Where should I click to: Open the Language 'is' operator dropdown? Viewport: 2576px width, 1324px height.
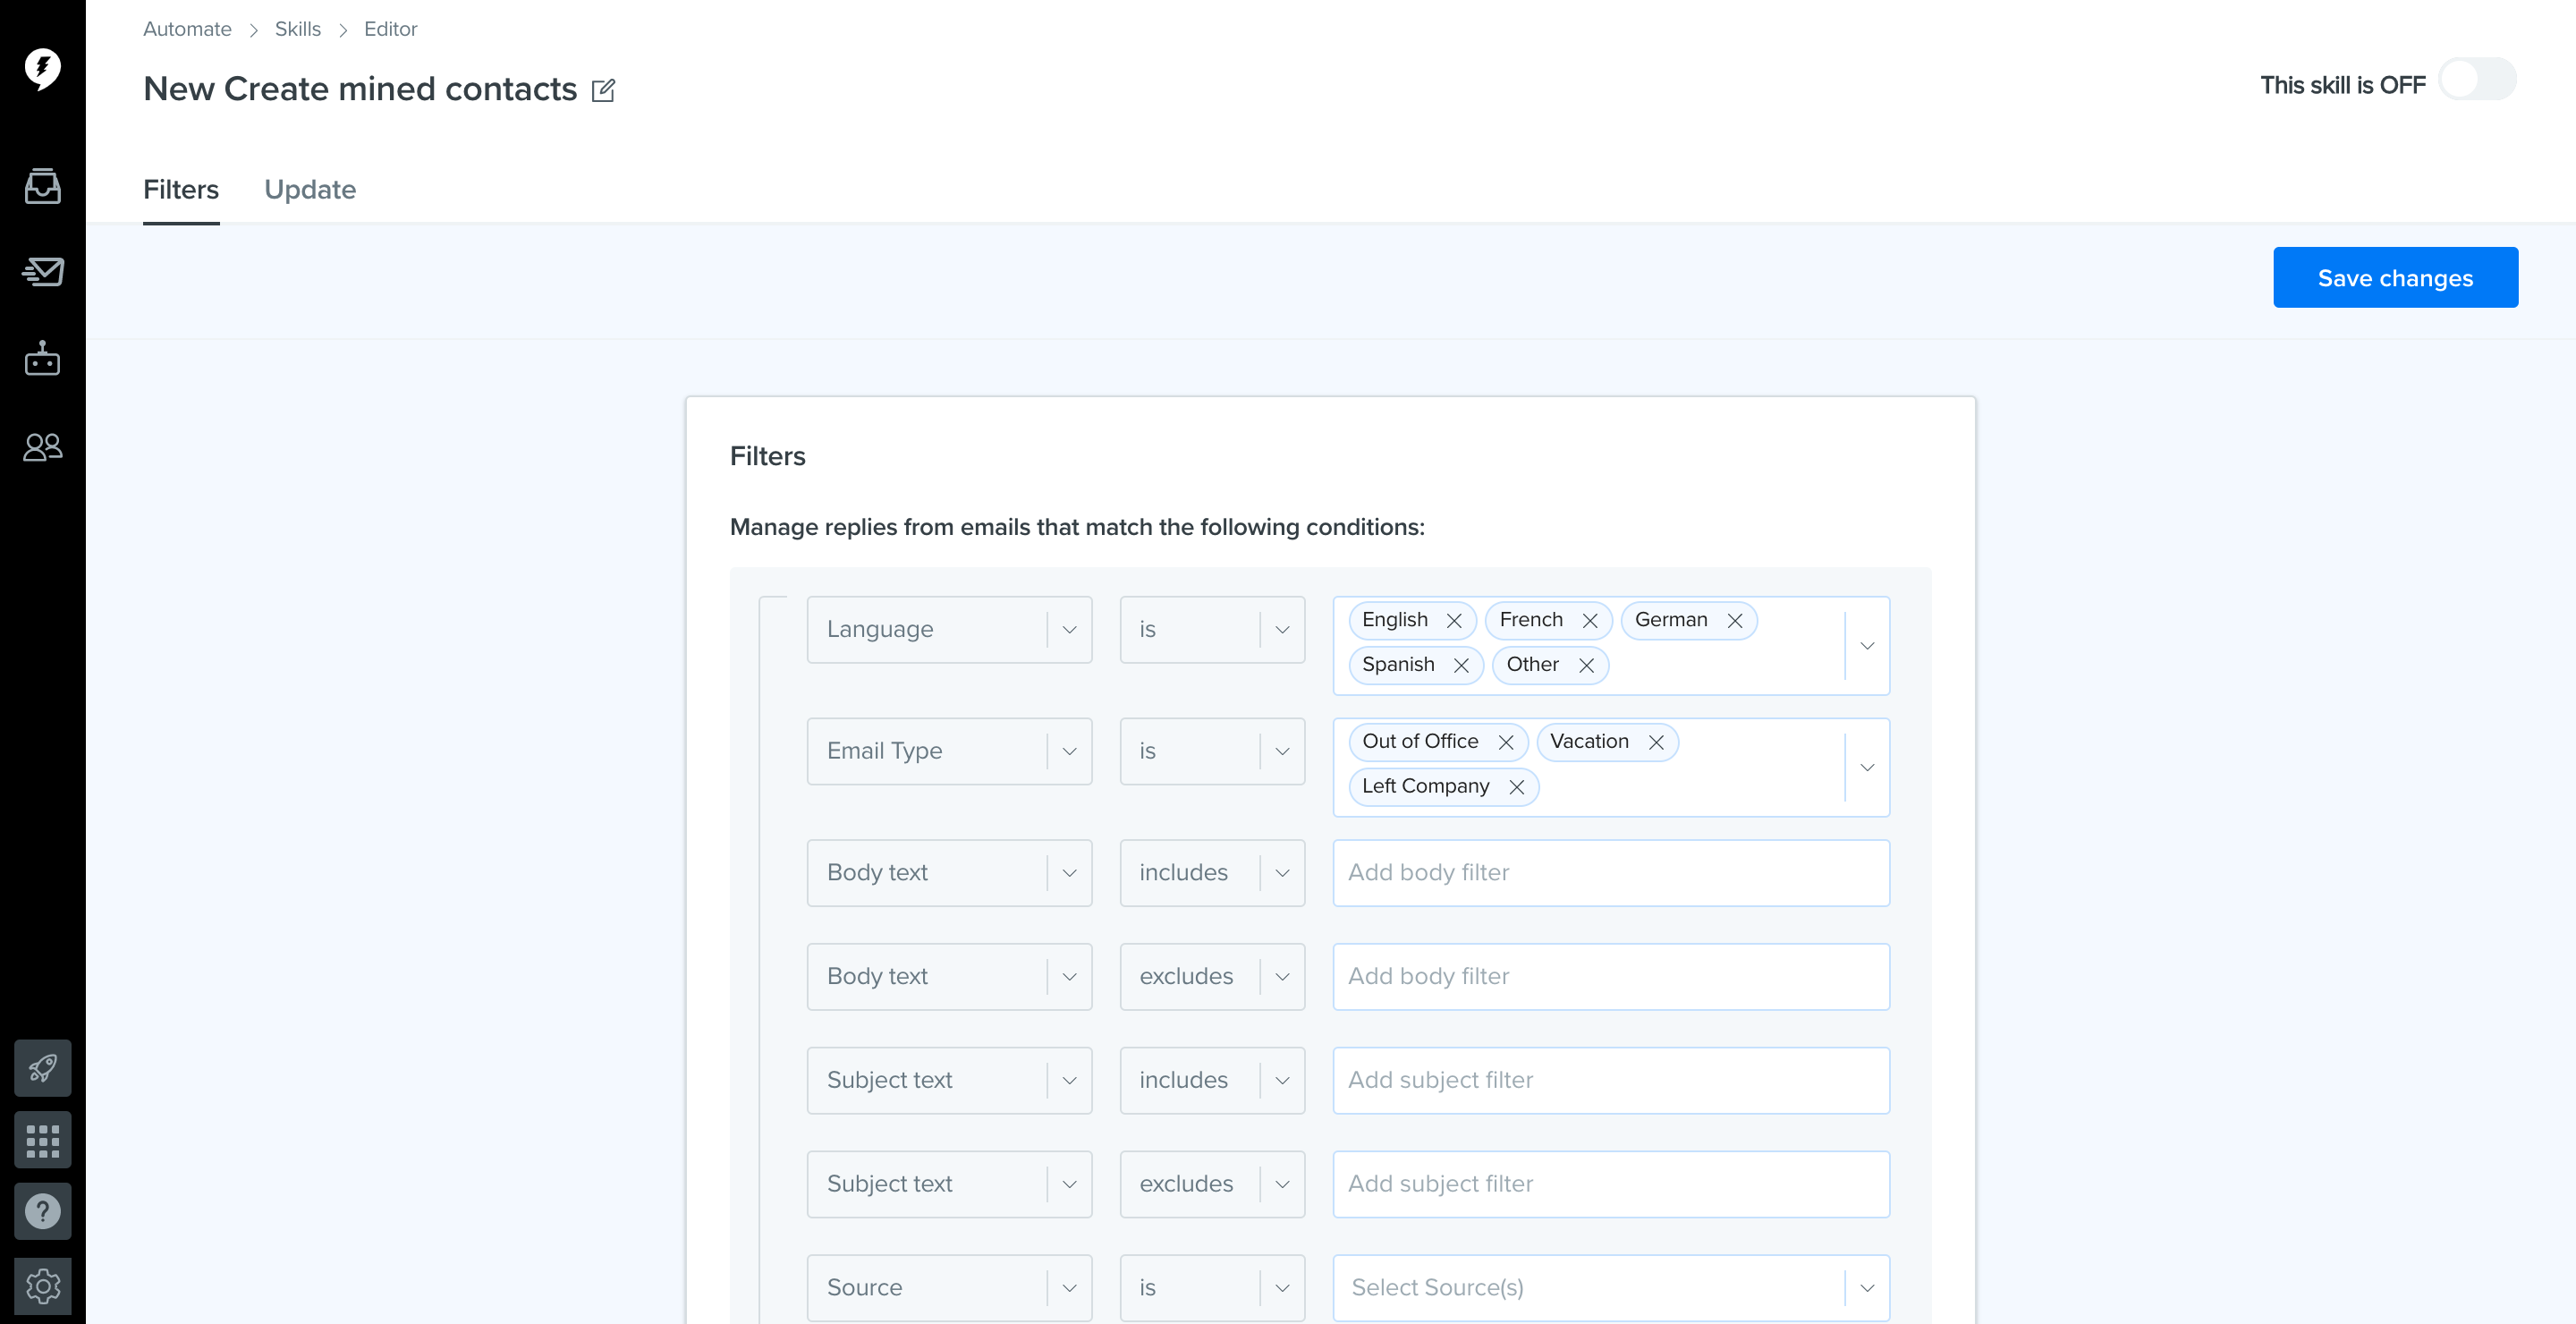1212,630
